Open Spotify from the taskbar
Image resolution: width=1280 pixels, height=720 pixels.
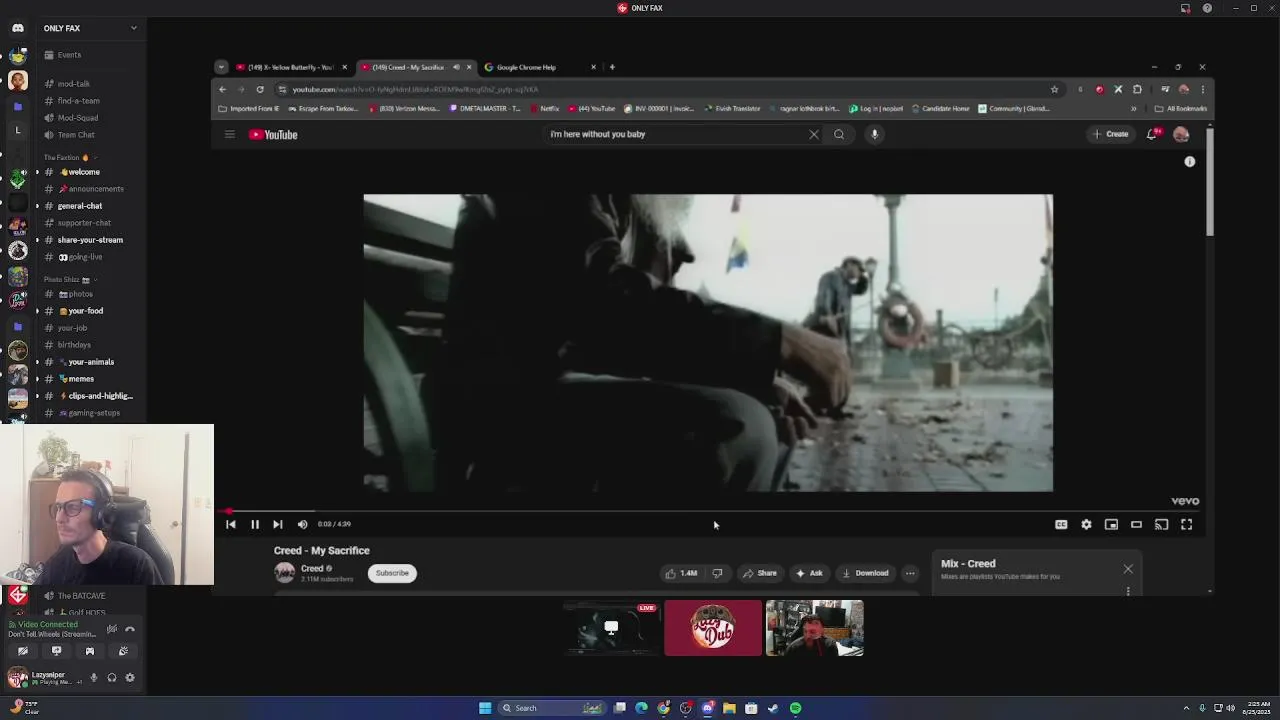(795, 708)
